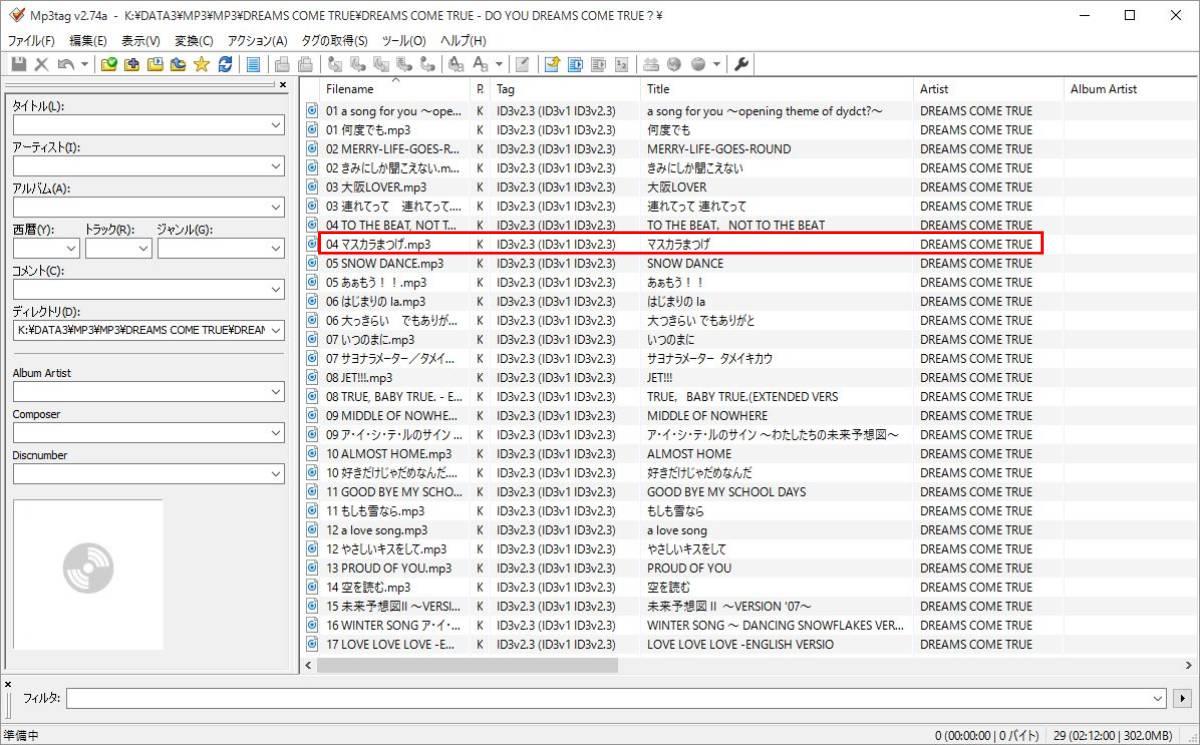1200x745 pixels.
Task: Expand the Album Artist combo box
Action: [x=276, y=392]
